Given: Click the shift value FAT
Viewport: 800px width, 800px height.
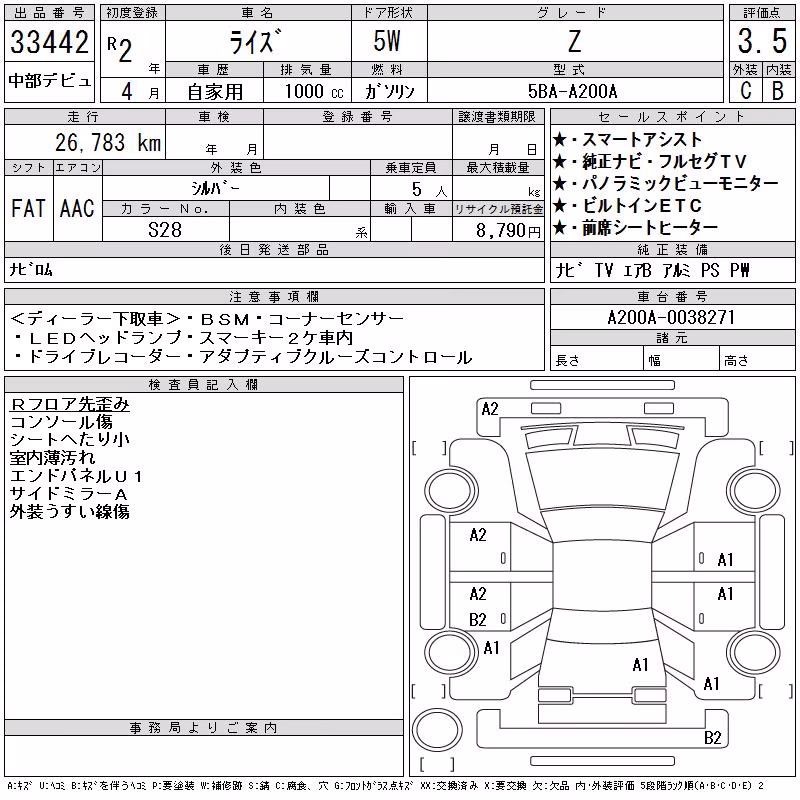Looking at the screenshot, I should pos(28,208).
